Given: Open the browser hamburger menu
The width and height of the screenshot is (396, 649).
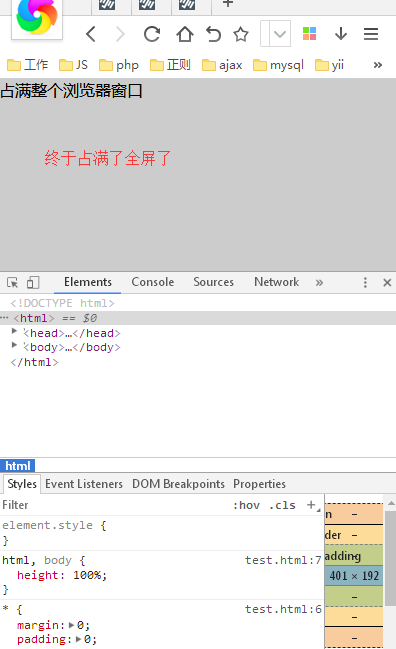Looking at the screenshot, I should 371,34.
